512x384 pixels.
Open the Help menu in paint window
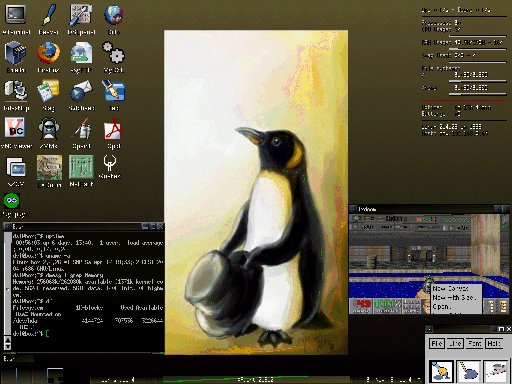pos(493,343)
